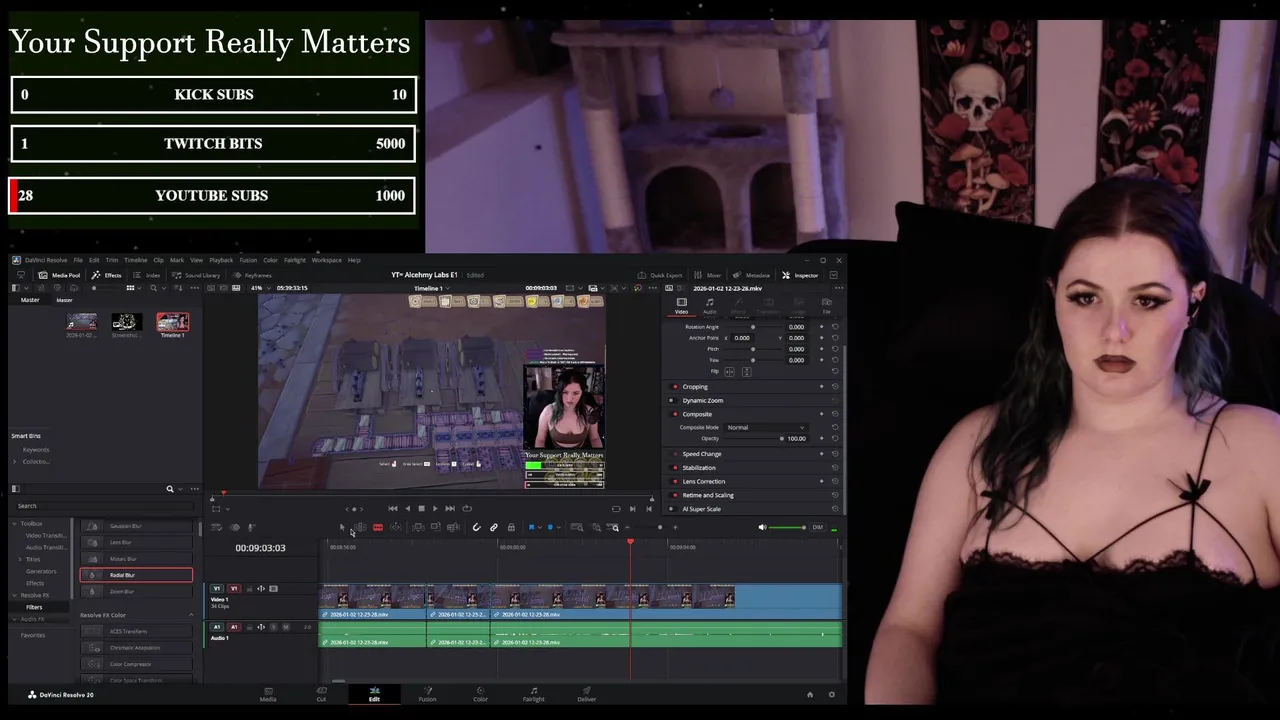The width and height of the screenshot is (1280, 720).
Task: Toggle the Position Lock padlock icon
Action: click(x=511, y=527)
